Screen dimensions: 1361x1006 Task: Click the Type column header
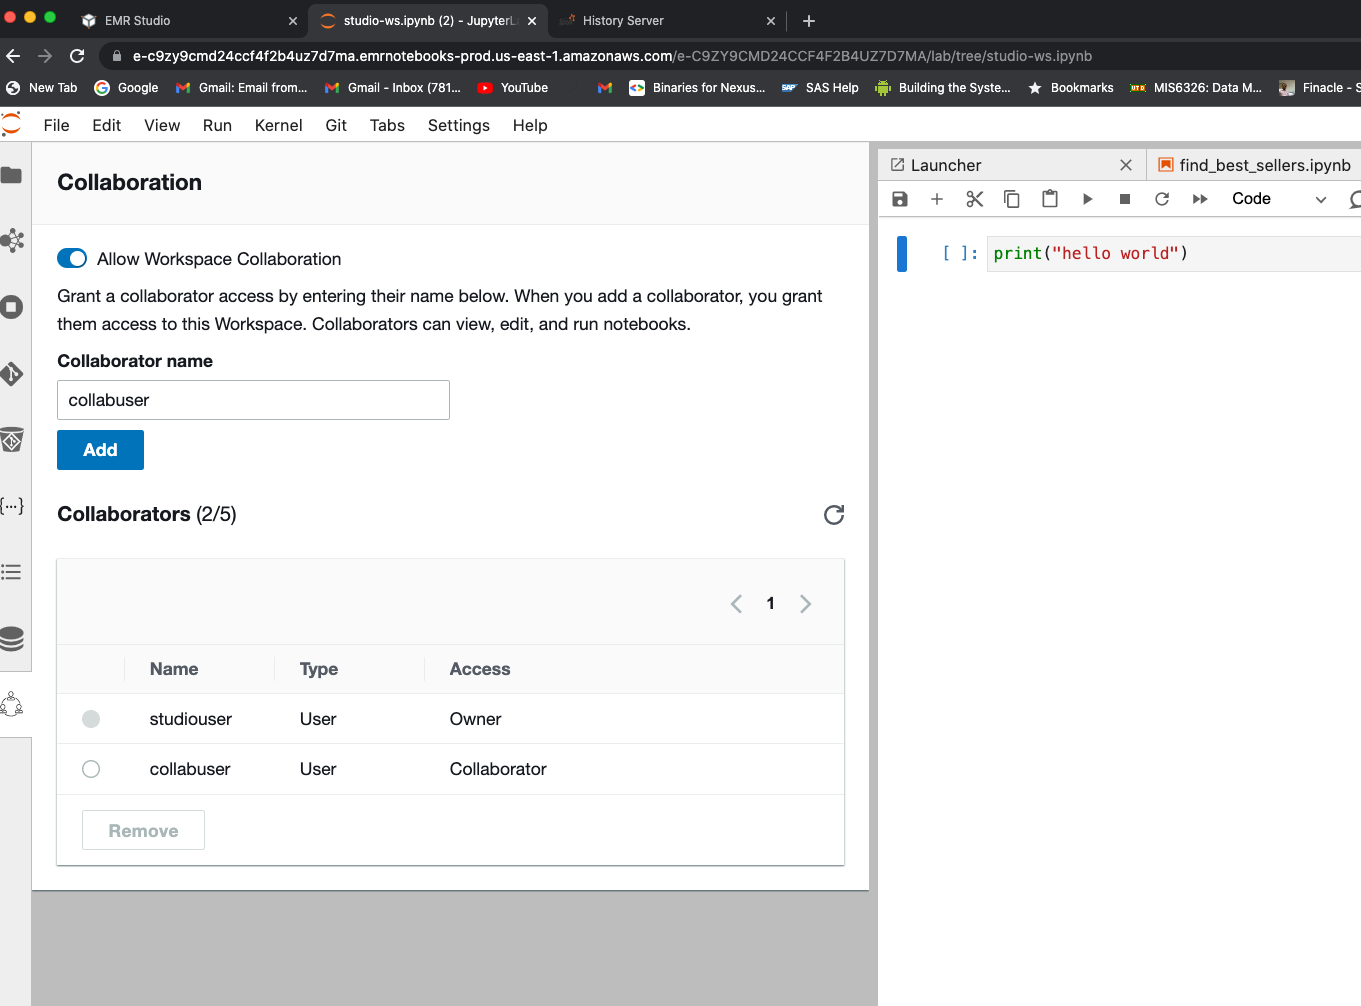[319, 669]
